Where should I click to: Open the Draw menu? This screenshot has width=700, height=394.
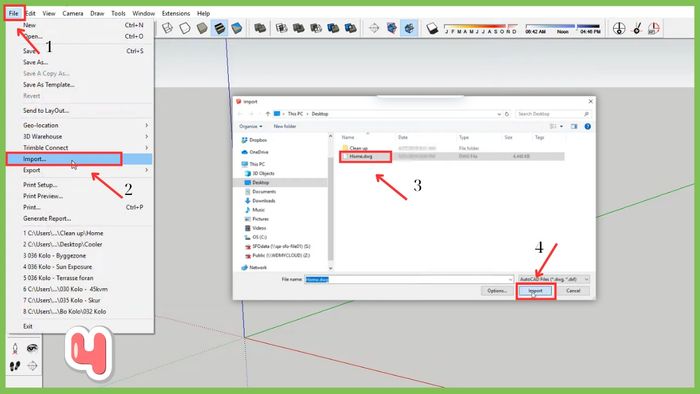pos(97,13)
